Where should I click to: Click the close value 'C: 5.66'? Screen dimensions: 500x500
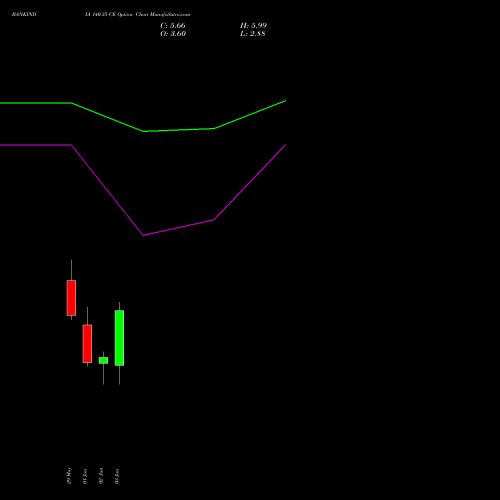click(x=173, y=26)
